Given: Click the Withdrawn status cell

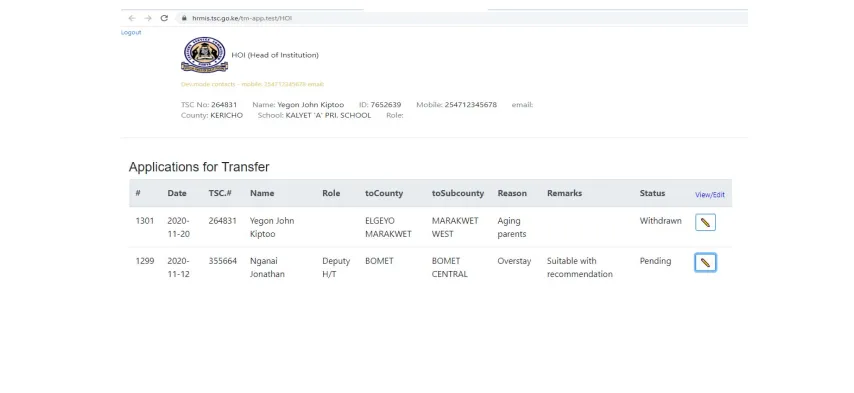Looking at the screenshot, I should tap(661, 221).
